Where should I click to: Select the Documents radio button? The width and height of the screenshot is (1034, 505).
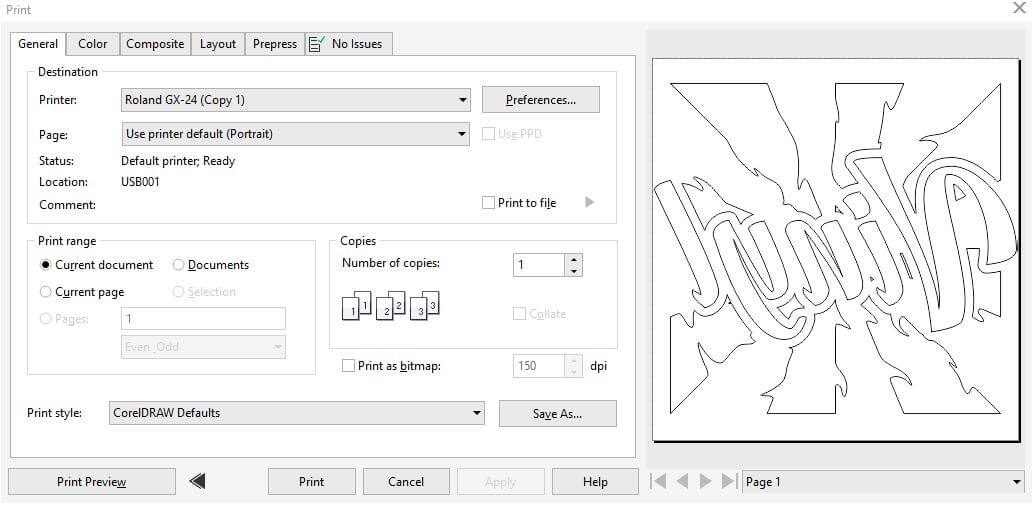(x=179, y=265)
